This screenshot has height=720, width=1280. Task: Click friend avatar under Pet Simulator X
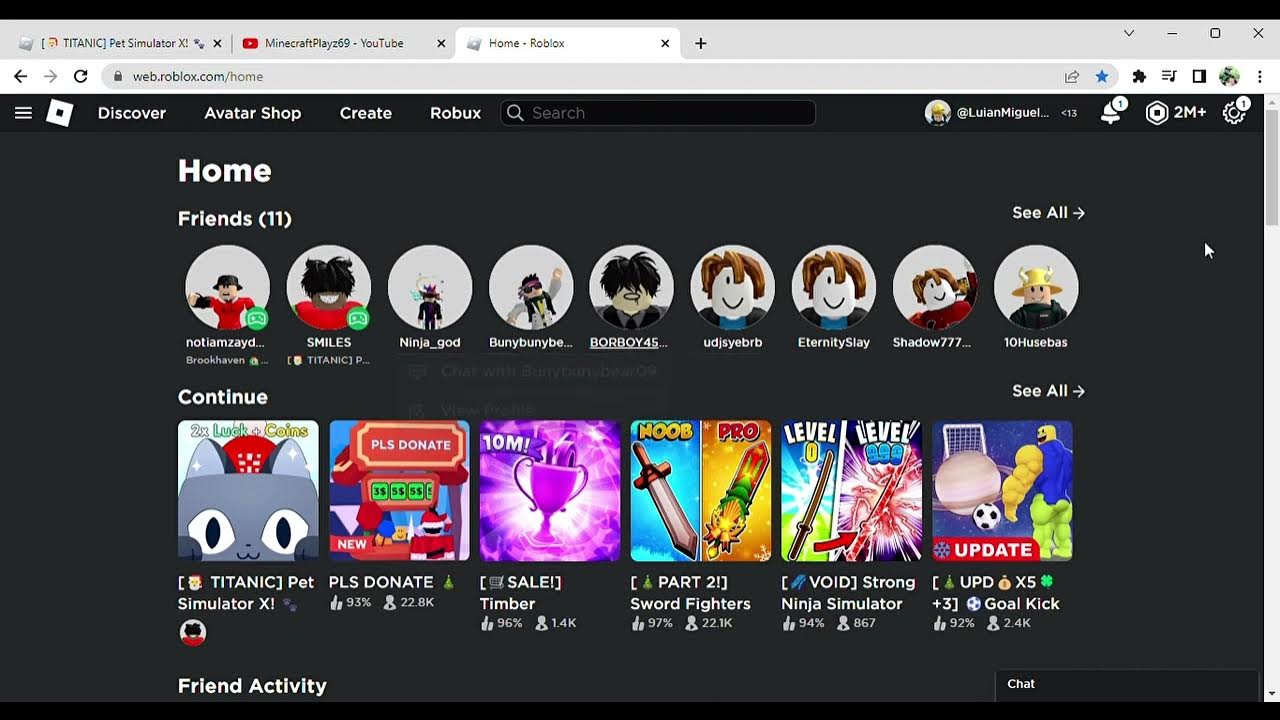[193, 632]
